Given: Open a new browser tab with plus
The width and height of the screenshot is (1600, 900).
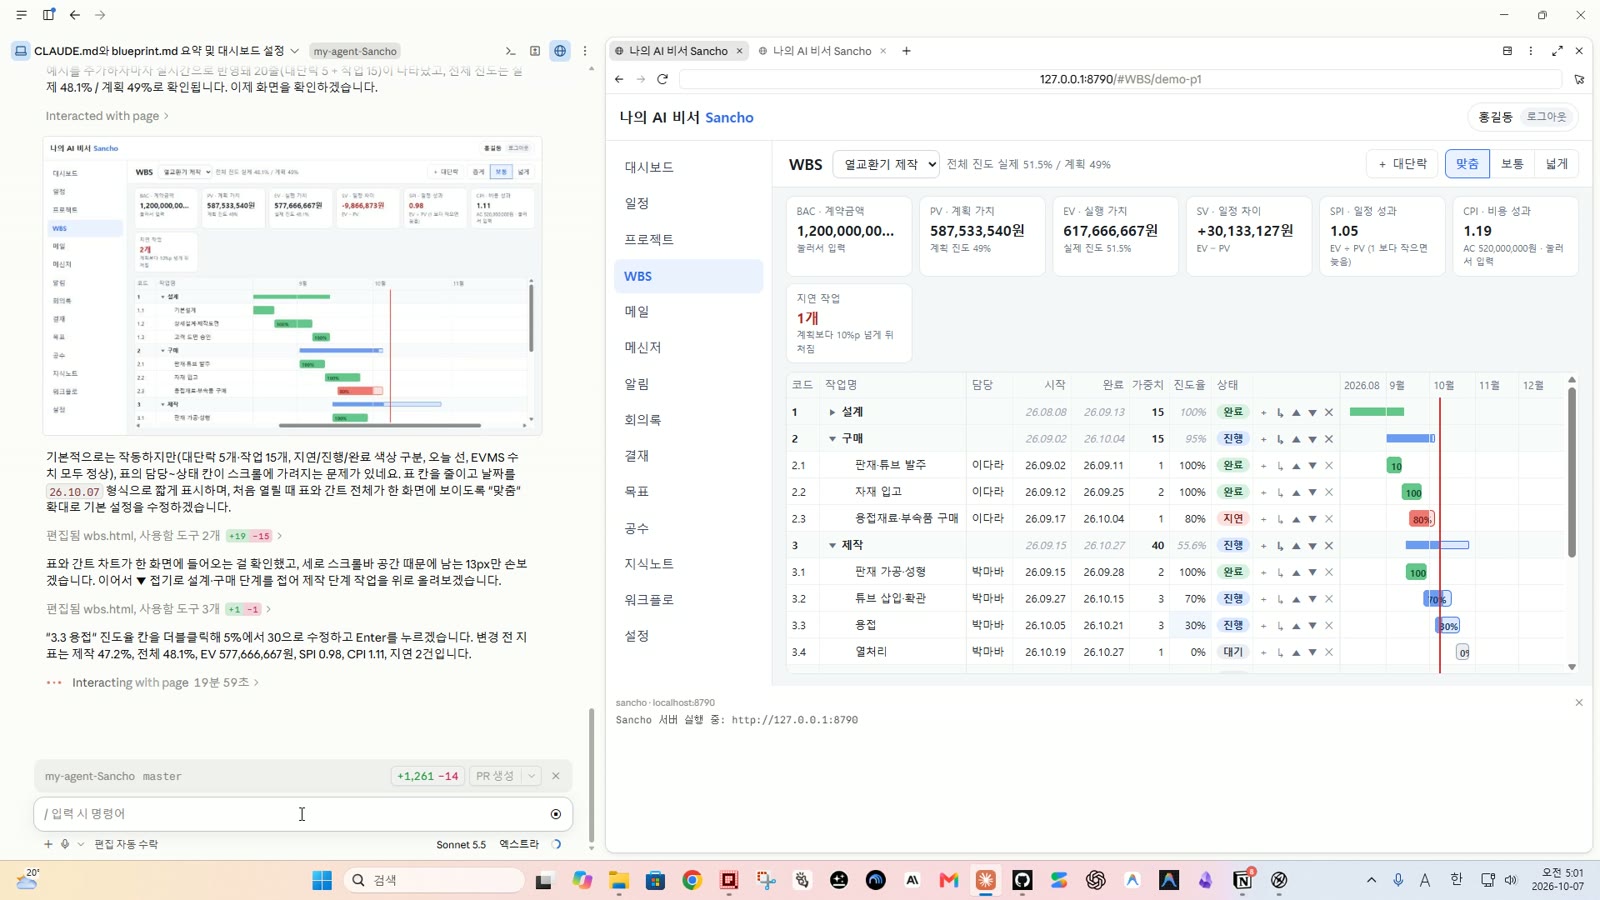Looking at the screenshot, I should 906,51.
